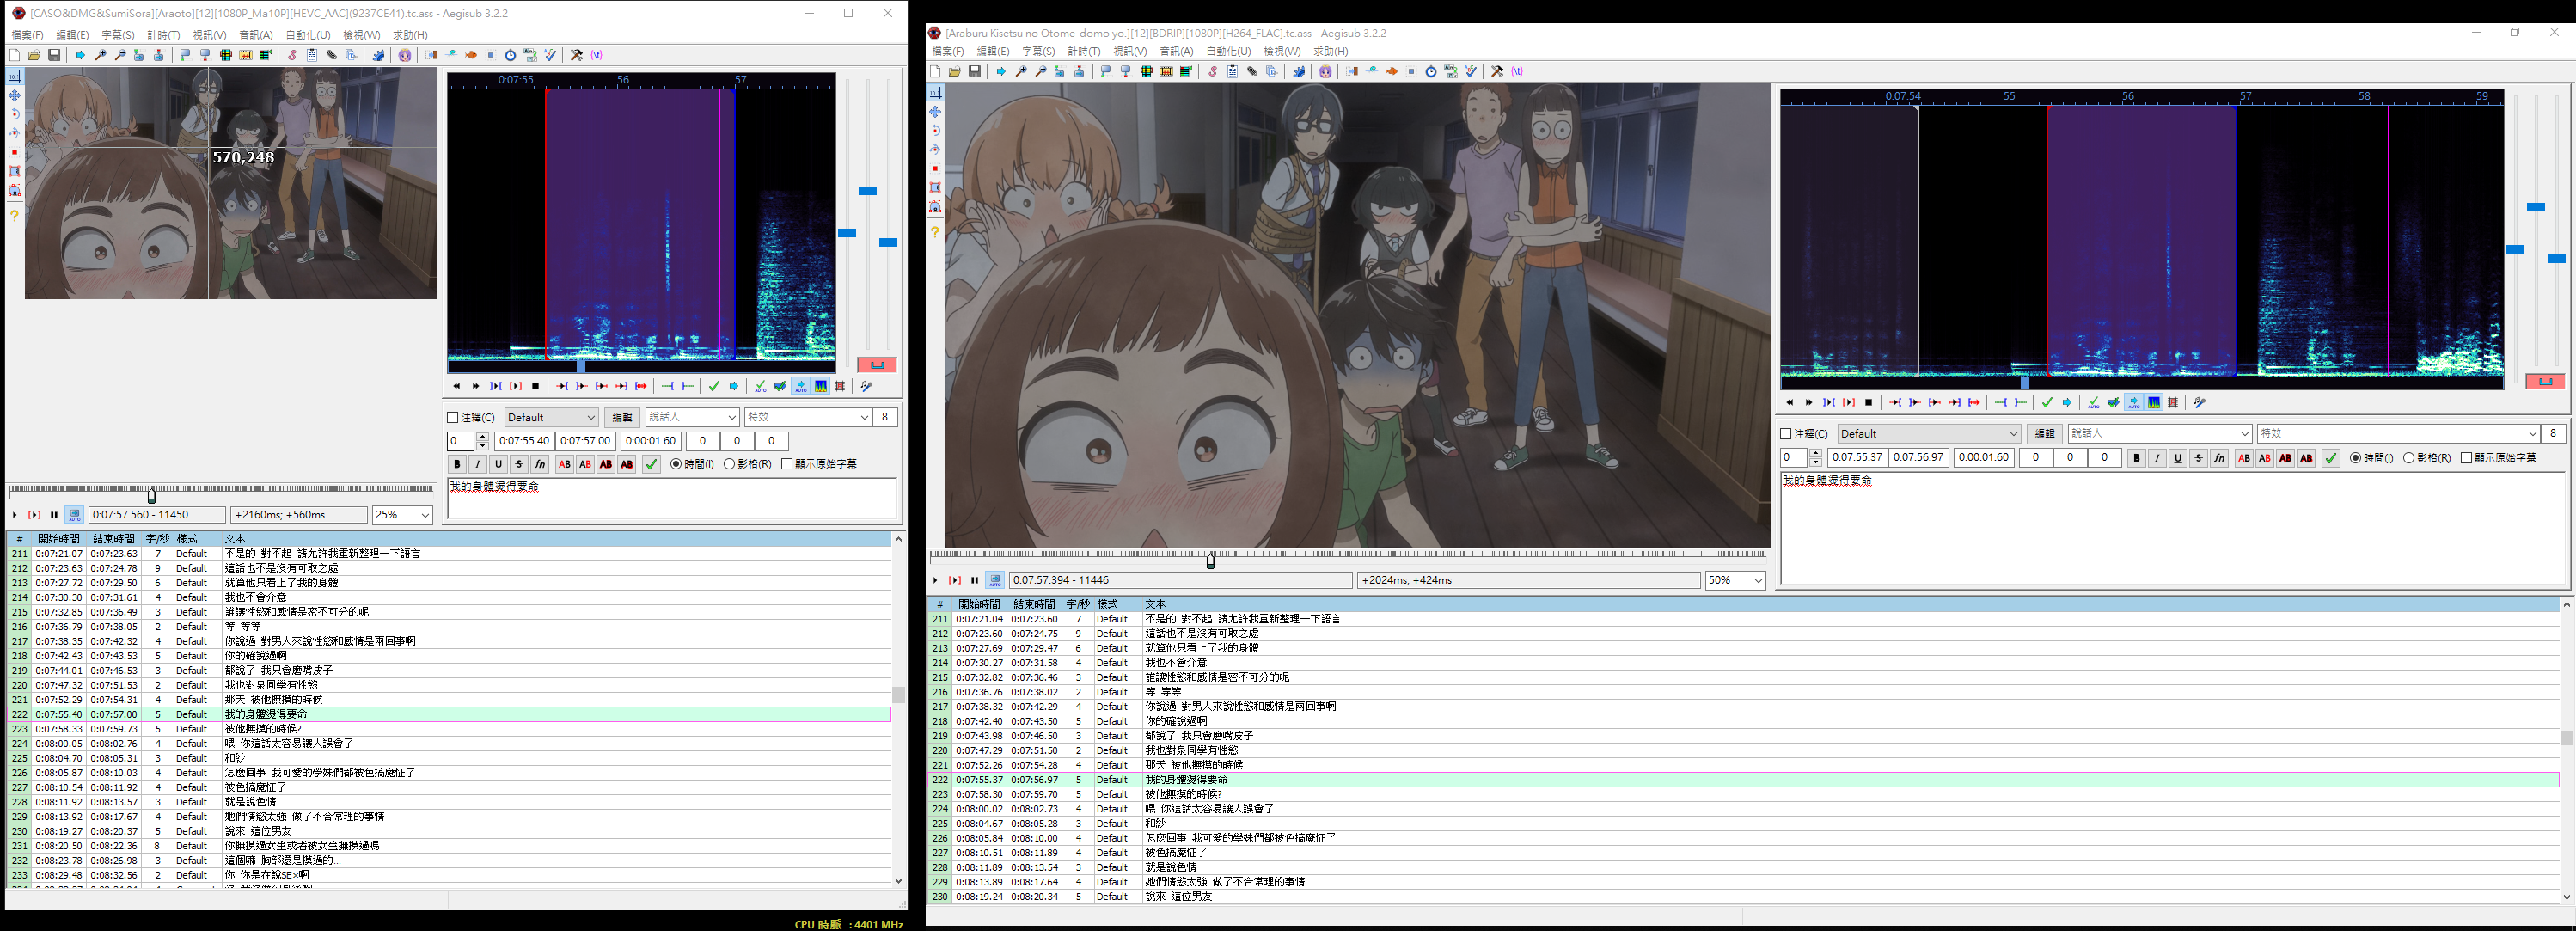2576x931 pixels.
Task: Open Properties clipboard icon in right window toolbar
Action: (x=1233, y=71)
